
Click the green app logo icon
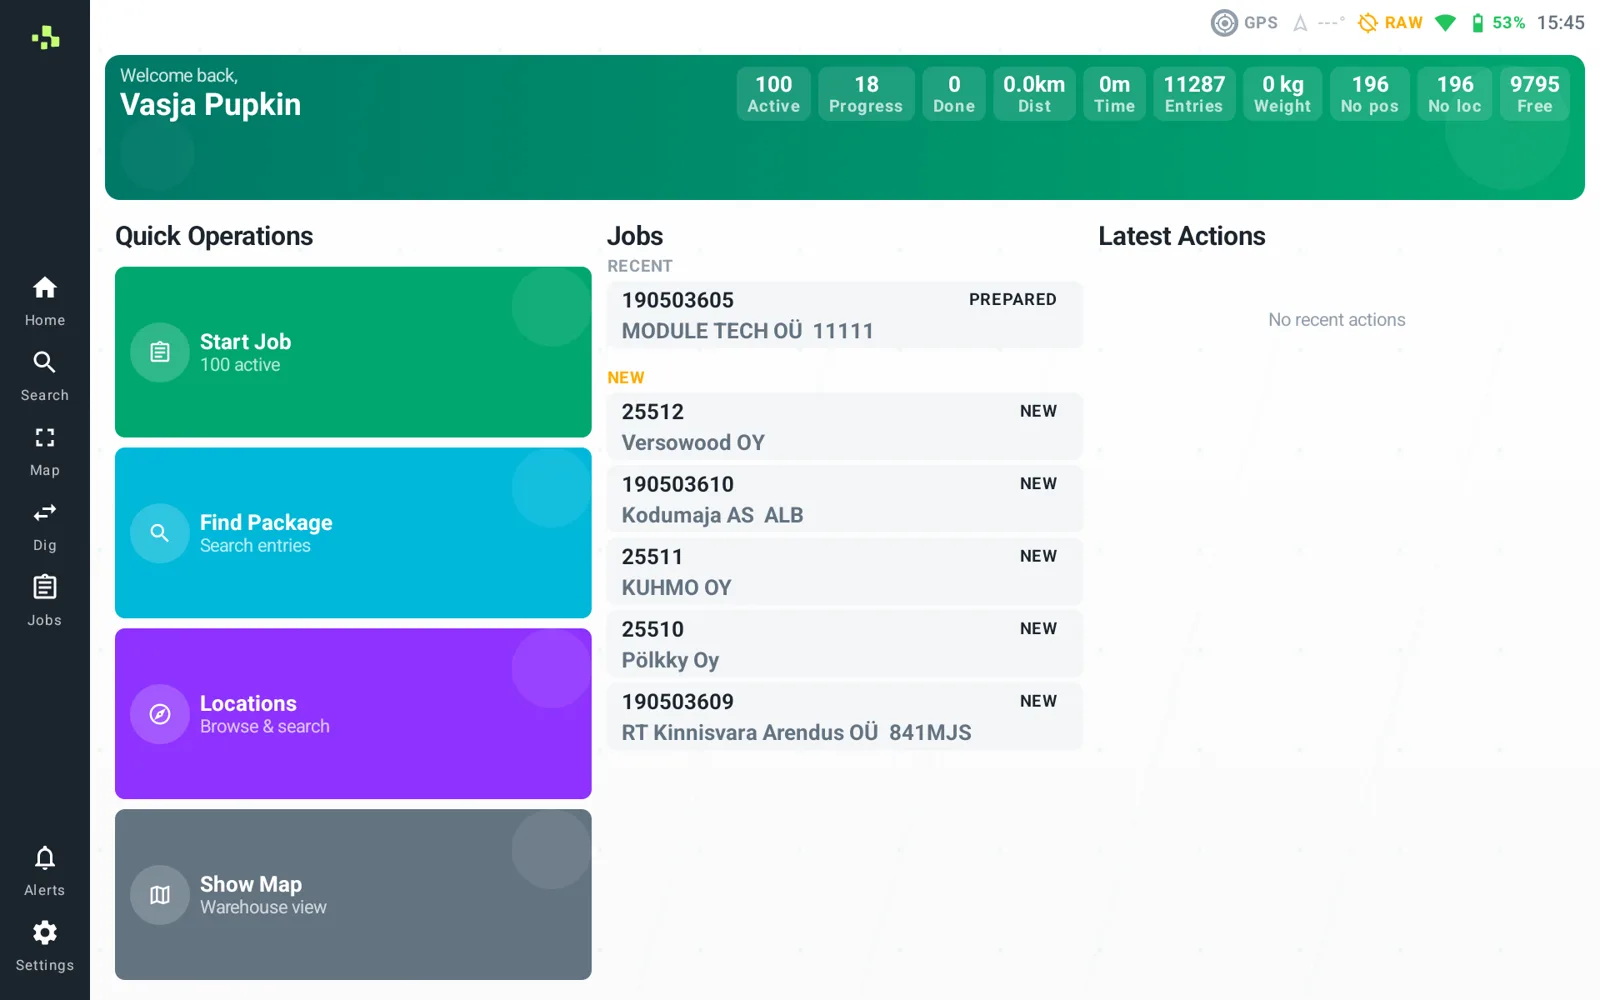45,38
